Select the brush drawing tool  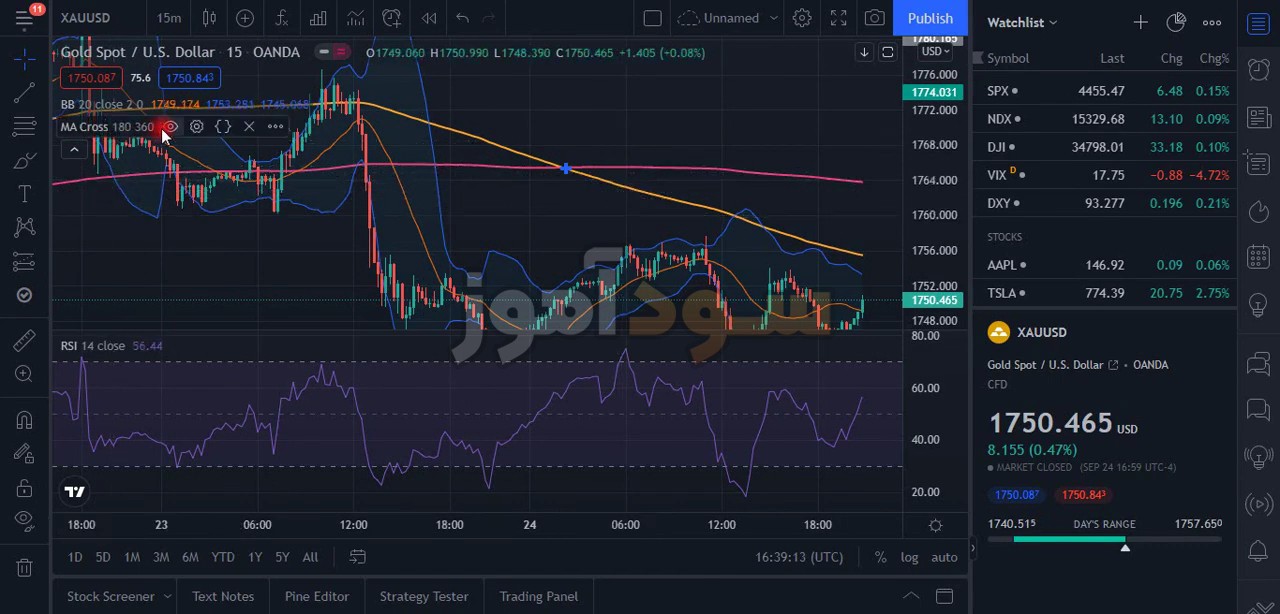pos(25,160)
